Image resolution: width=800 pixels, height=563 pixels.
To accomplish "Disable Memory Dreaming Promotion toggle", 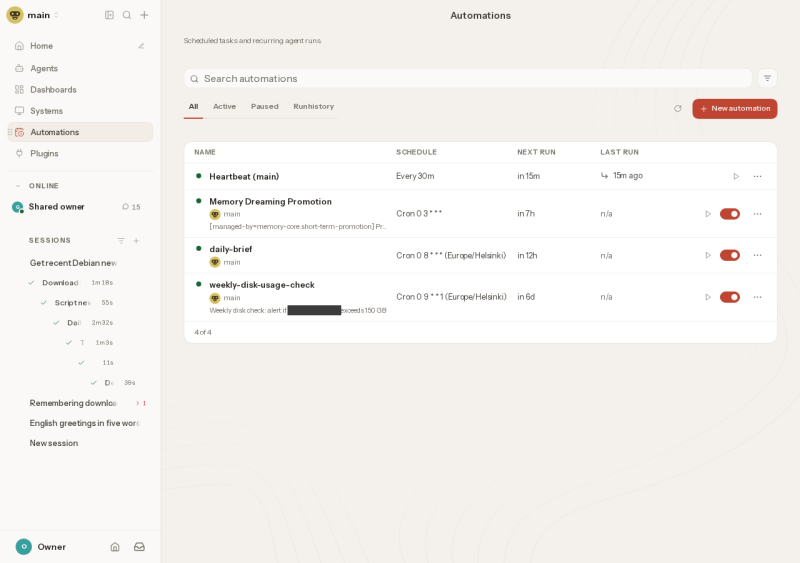I will [x=730, y=214].
